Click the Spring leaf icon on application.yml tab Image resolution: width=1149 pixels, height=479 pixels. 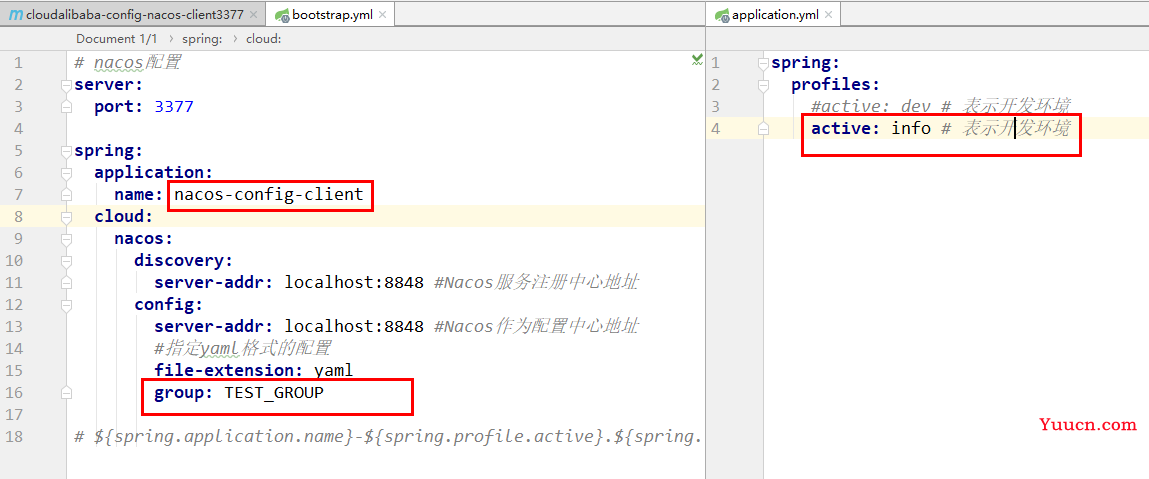click(x=721, y=15)
